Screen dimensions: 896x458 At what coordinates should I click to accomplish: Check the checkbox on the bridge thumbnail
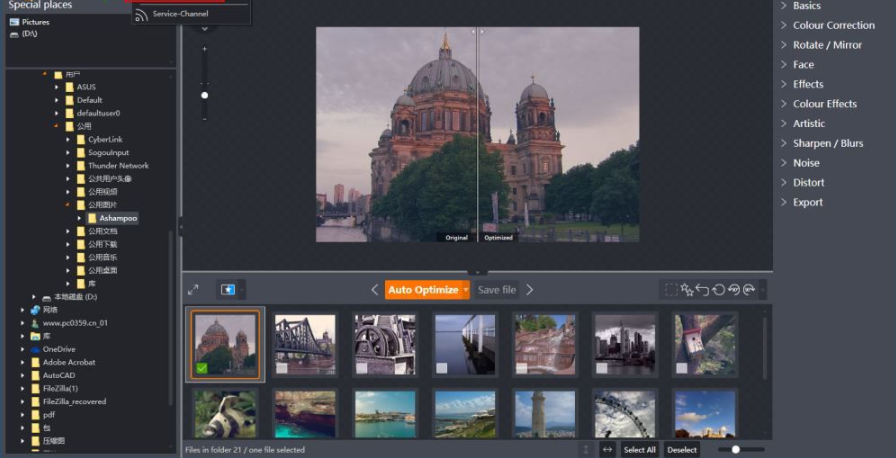[x=282, y=369]
